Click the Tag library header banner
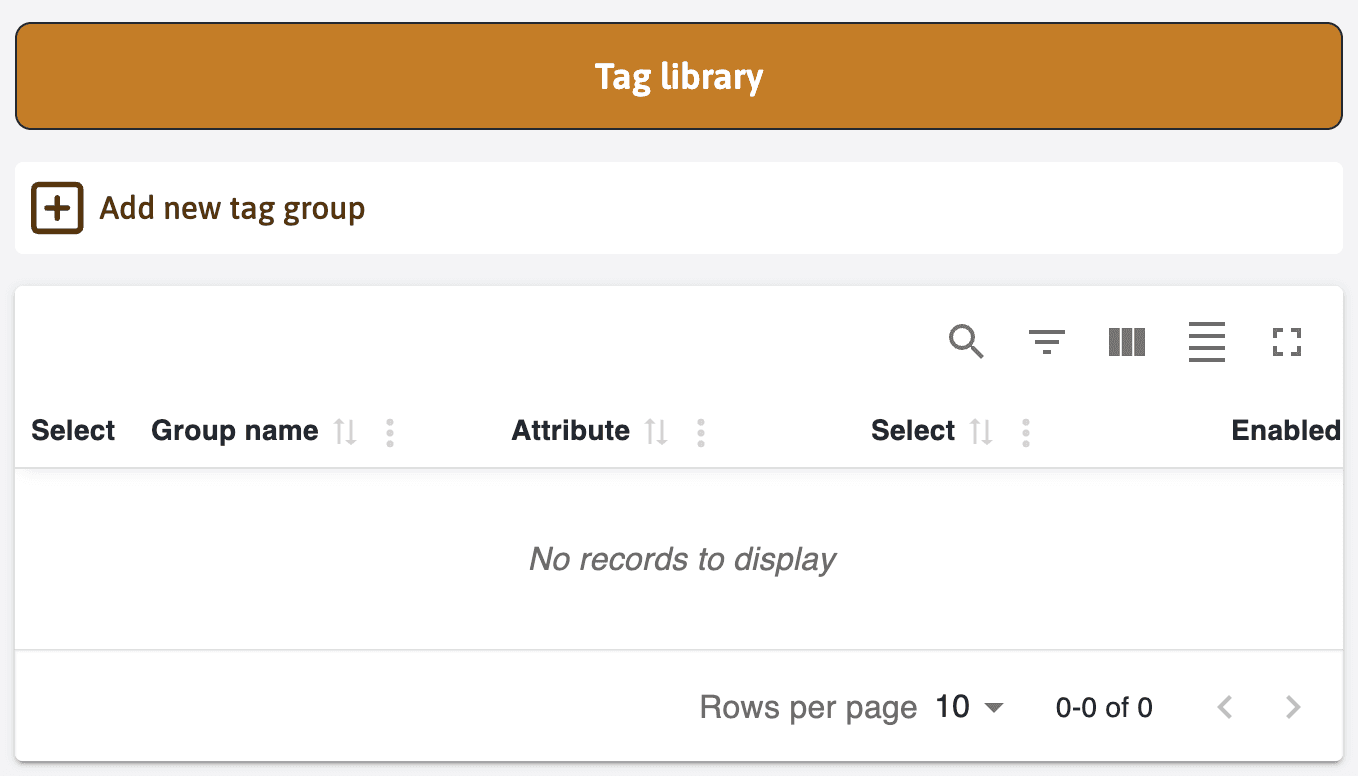 coord(679,76)
